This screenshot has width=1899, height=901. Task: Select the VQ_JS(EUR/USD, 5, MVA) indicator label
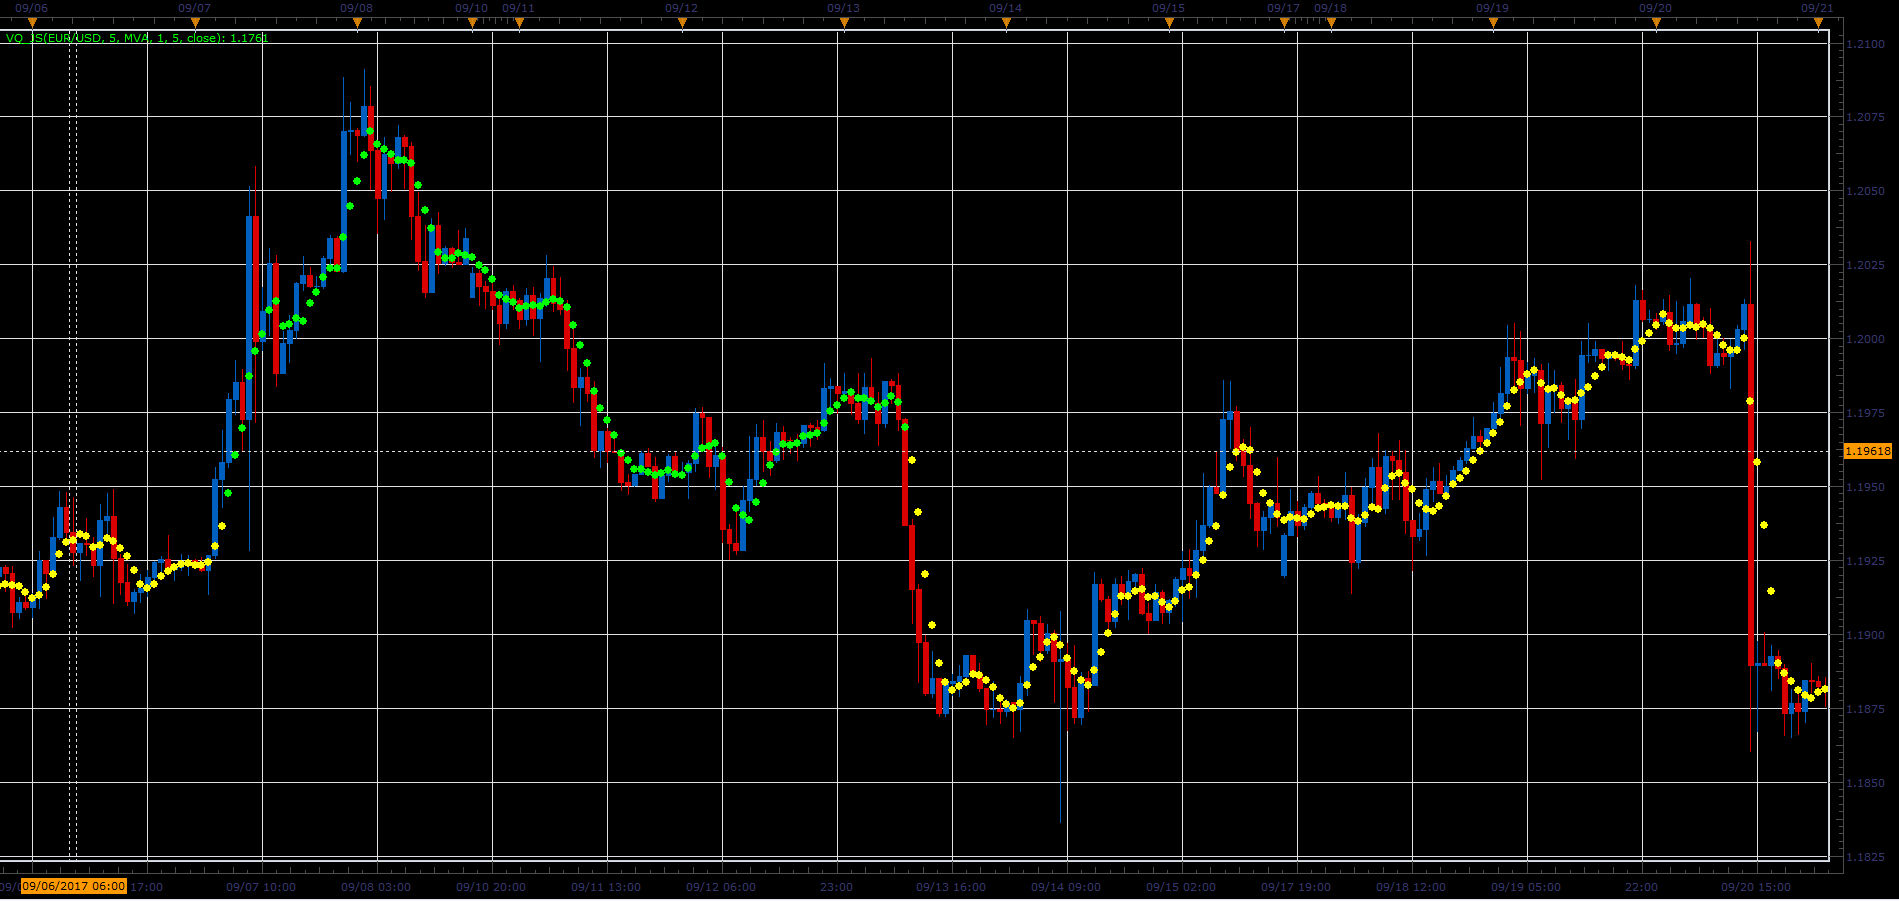[137, 38]
